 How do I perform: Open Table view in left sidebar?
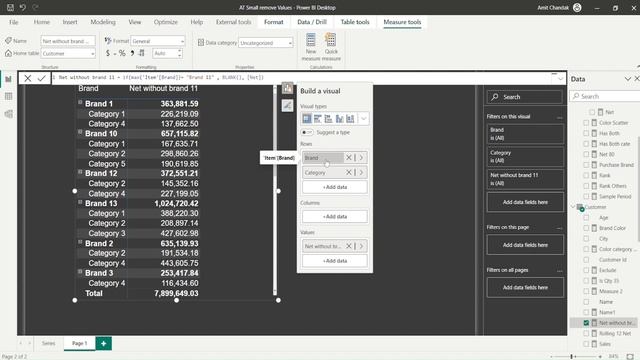(8, 96)
